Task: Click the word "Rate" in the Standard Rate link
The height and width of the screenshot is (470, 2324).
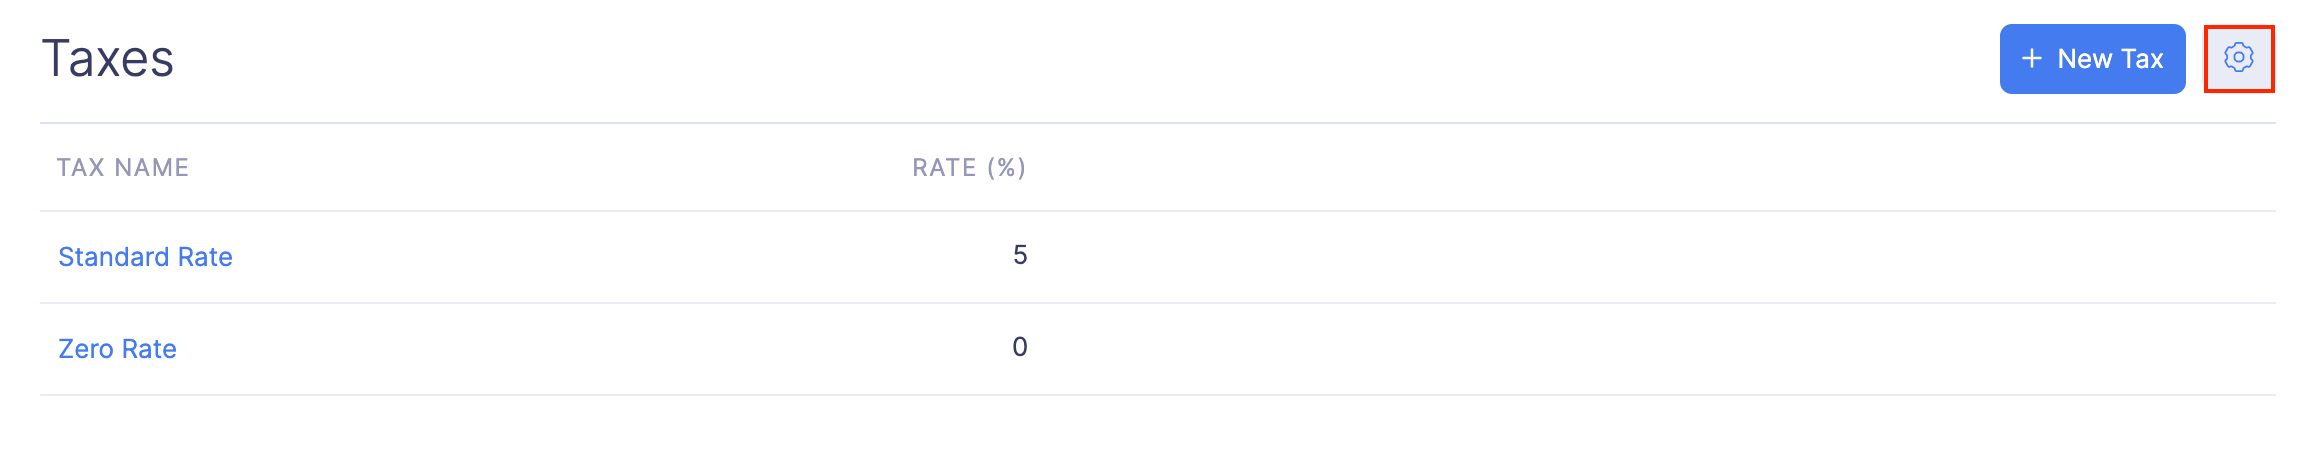Action: coord(205,257)
